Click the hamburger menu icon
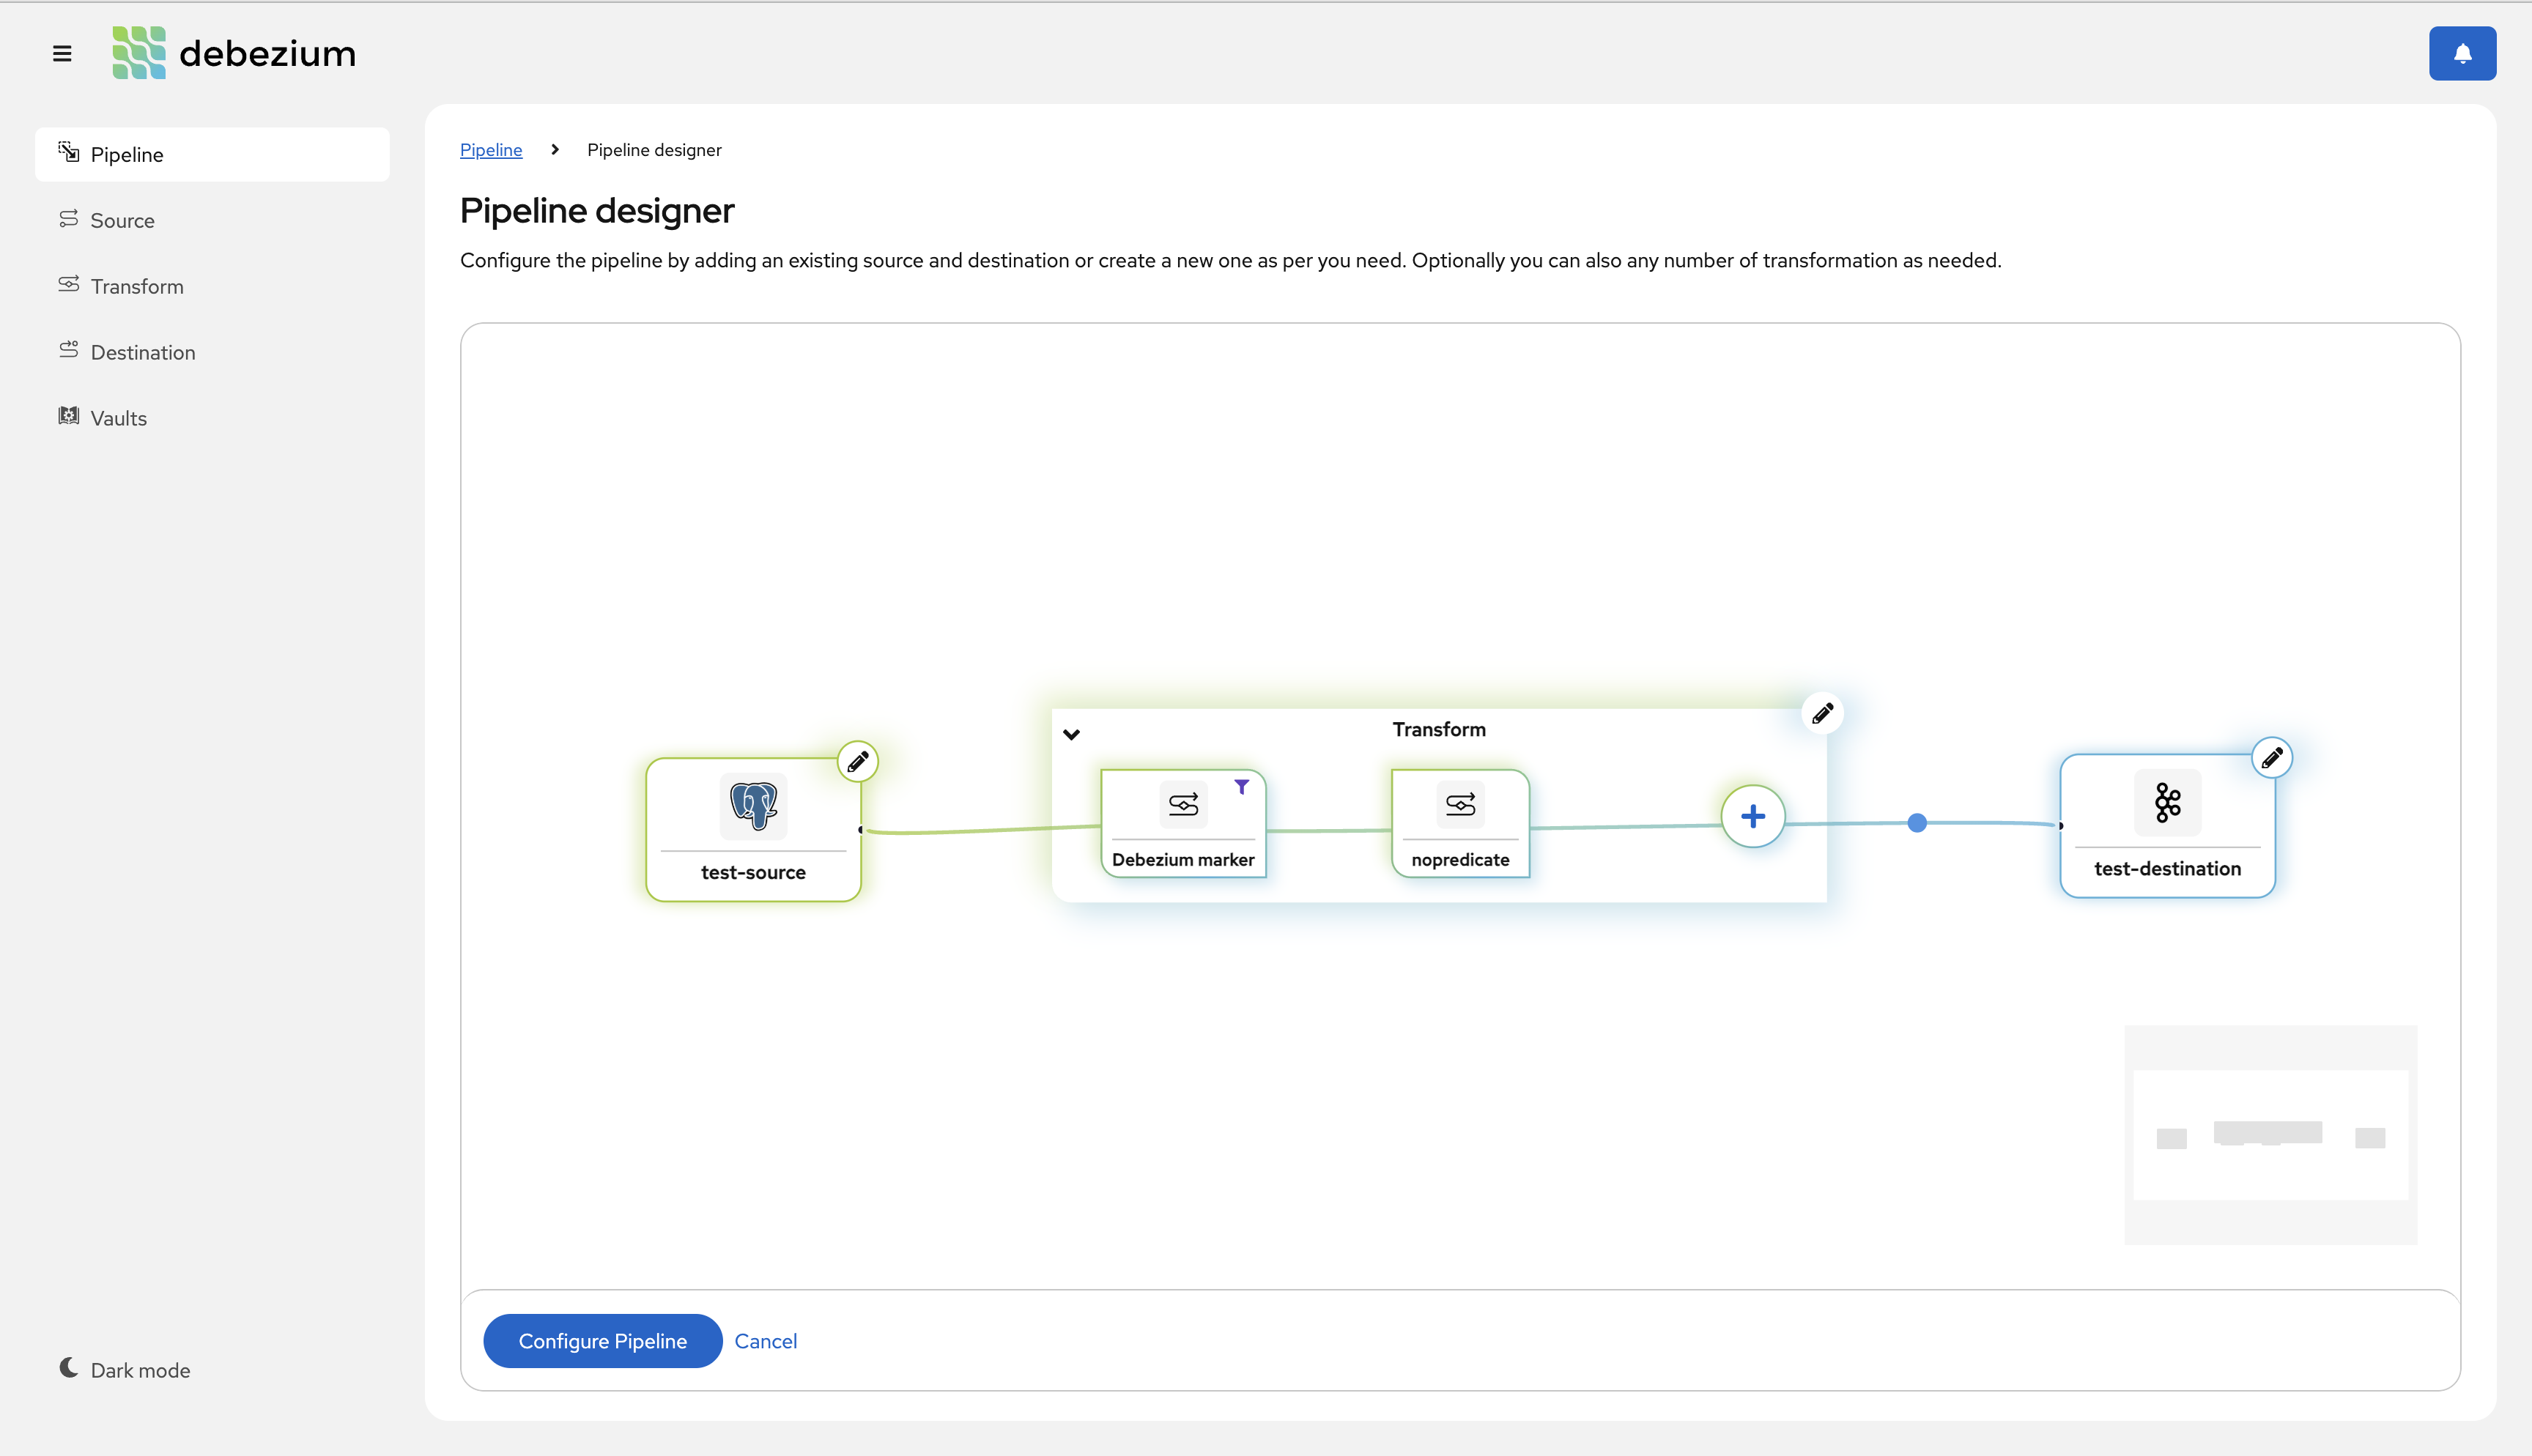 tap(62, 53)
